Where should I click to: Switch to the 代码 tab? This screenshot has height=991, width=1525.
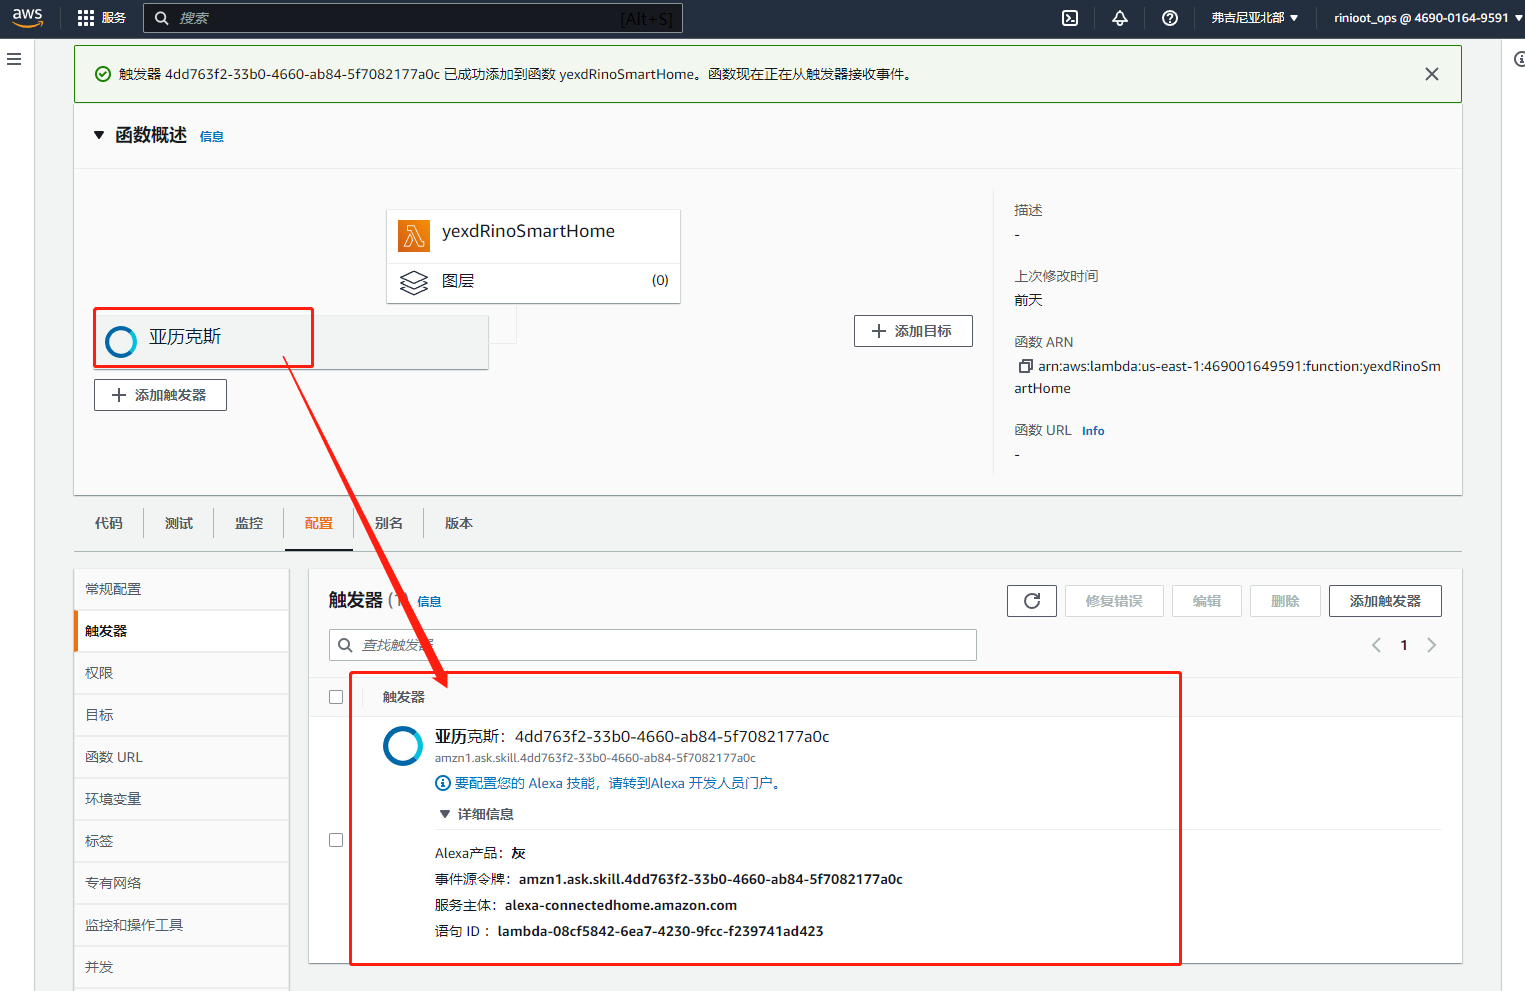pyautogui.click(x=109, y=523)
